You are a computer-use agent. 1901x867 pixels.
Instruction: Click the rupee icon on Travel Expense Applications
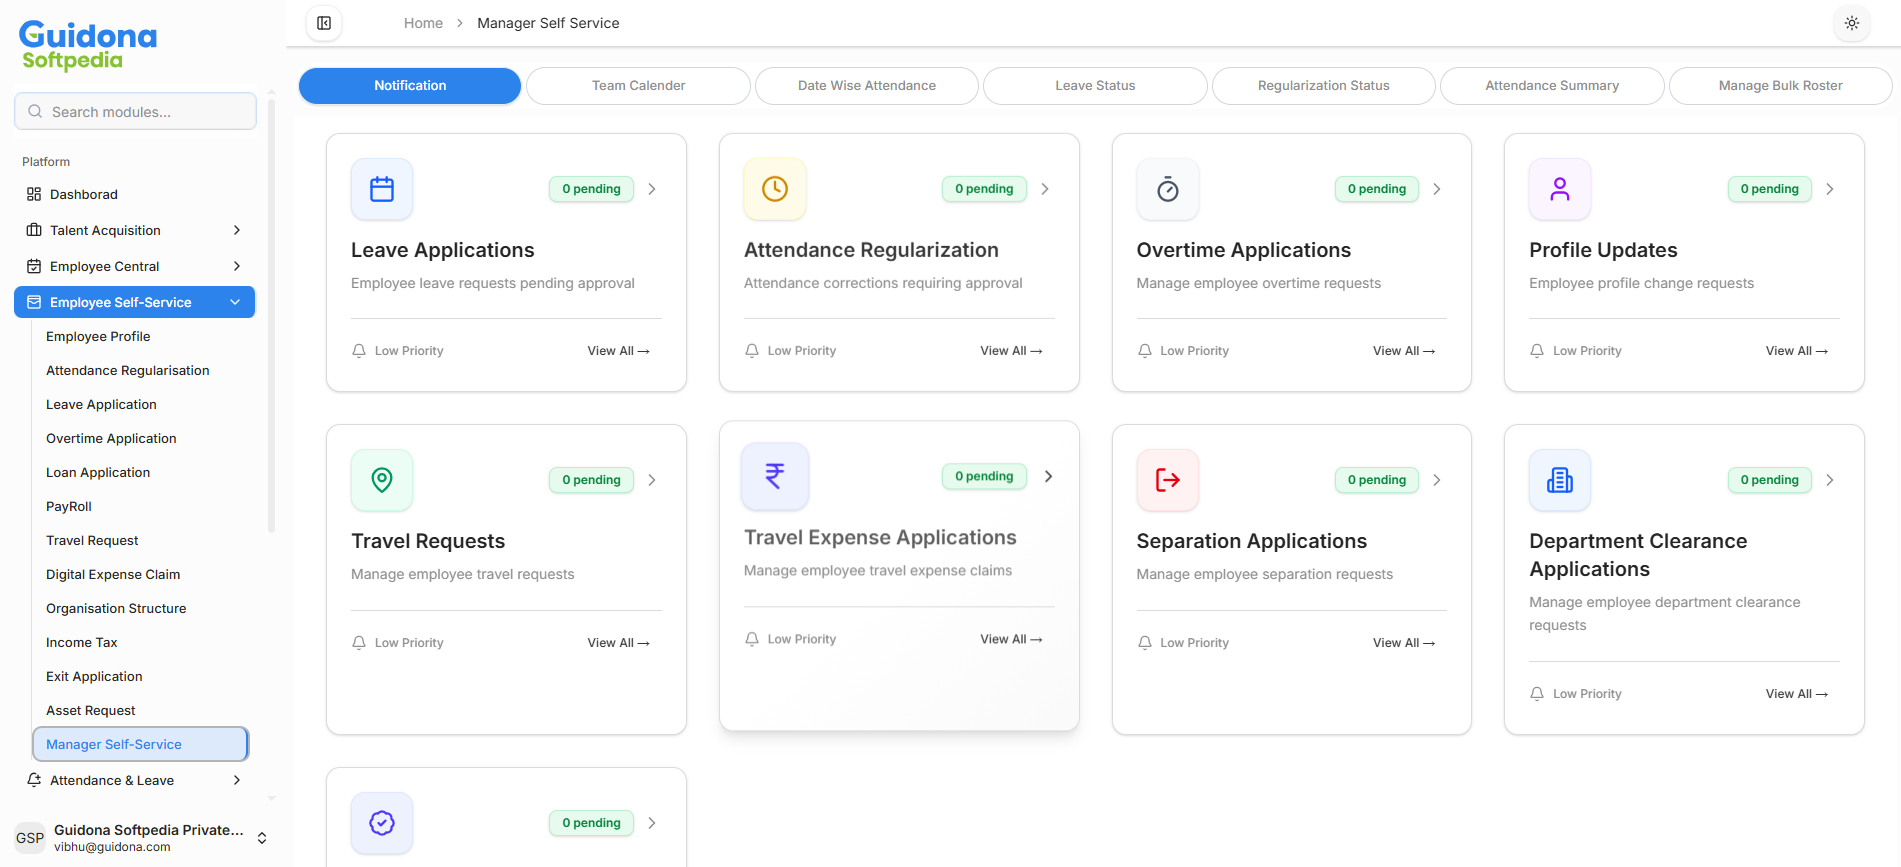pos(774,476)
